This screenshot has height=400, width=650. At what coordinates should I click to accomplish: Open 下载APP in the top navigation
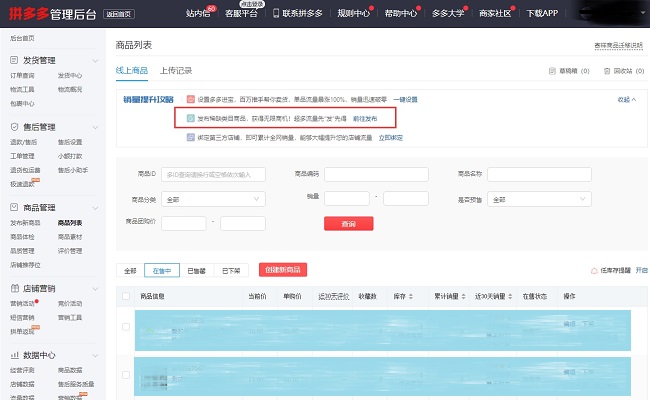coord(542,13)
